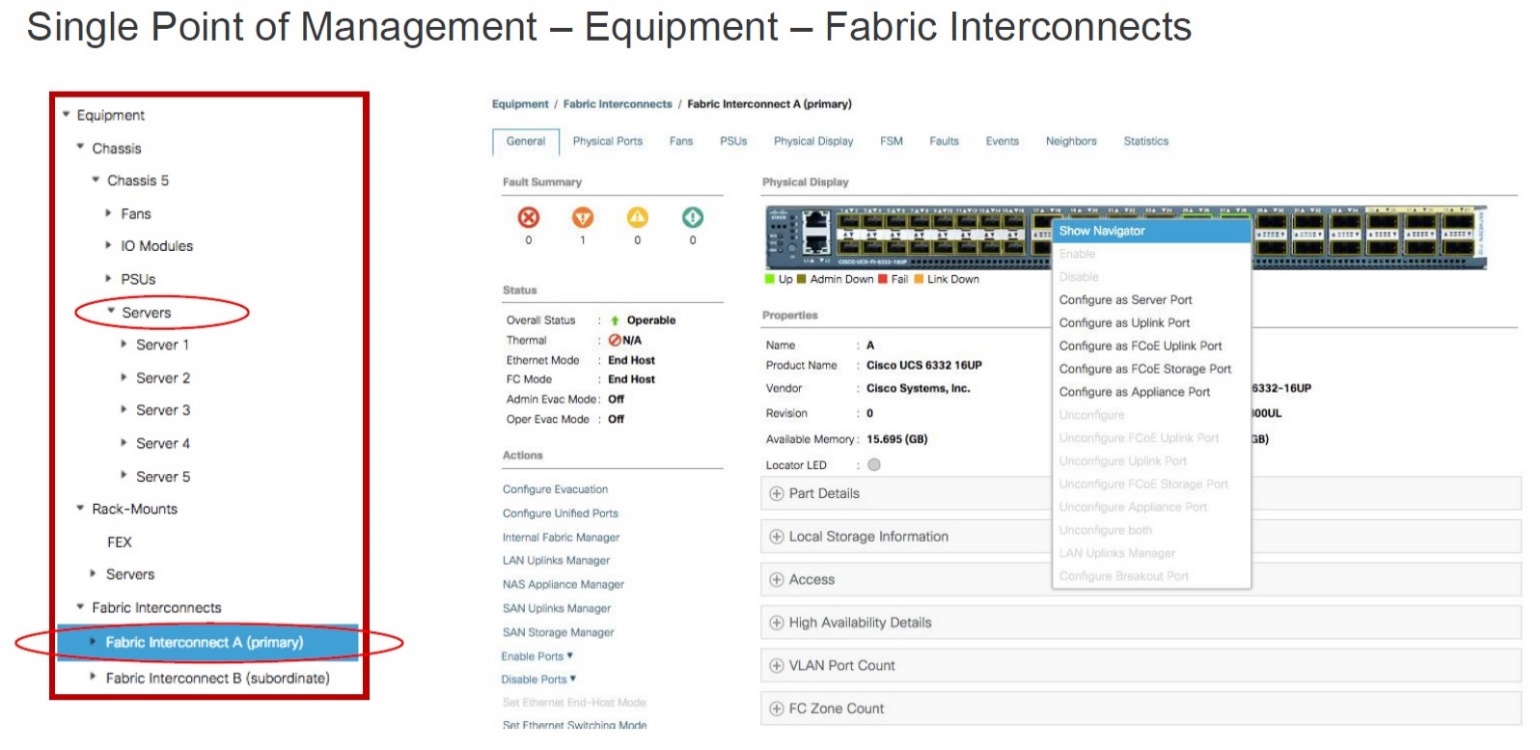Expand the FC Zone Count section

pyautogui.click(x=776, y=709)
